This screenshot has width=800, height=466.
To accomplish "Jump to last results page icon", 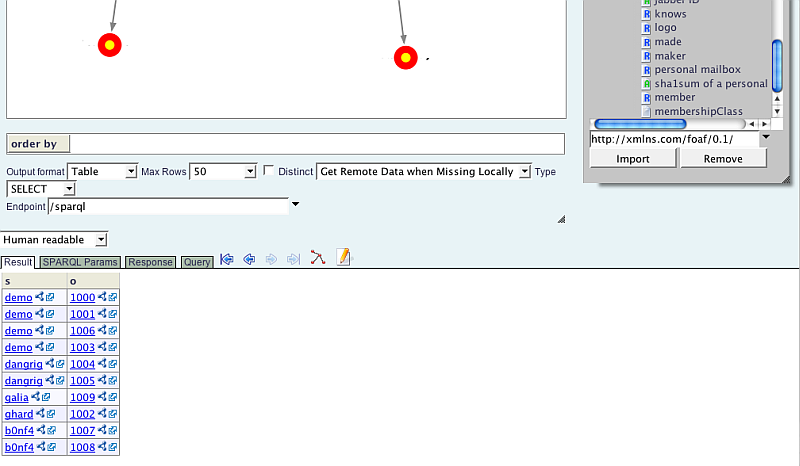I will pyautogui.click(x=293, y=259).
